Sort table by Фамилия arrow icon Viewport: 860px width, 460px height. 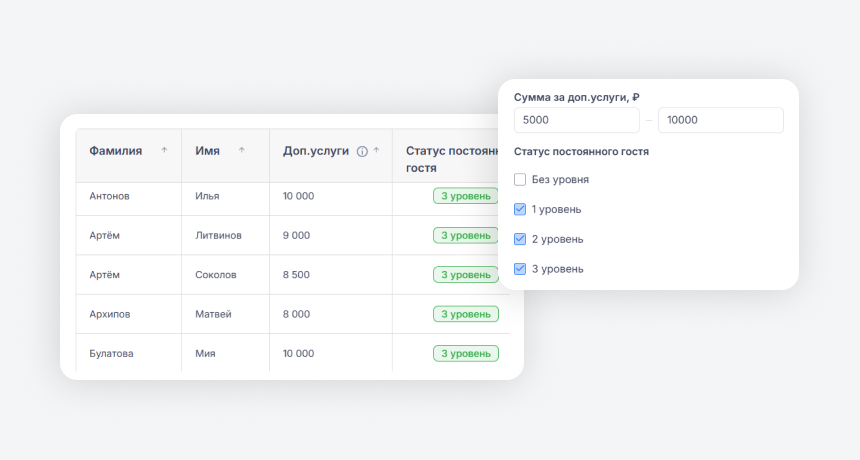tap(164, 151)
